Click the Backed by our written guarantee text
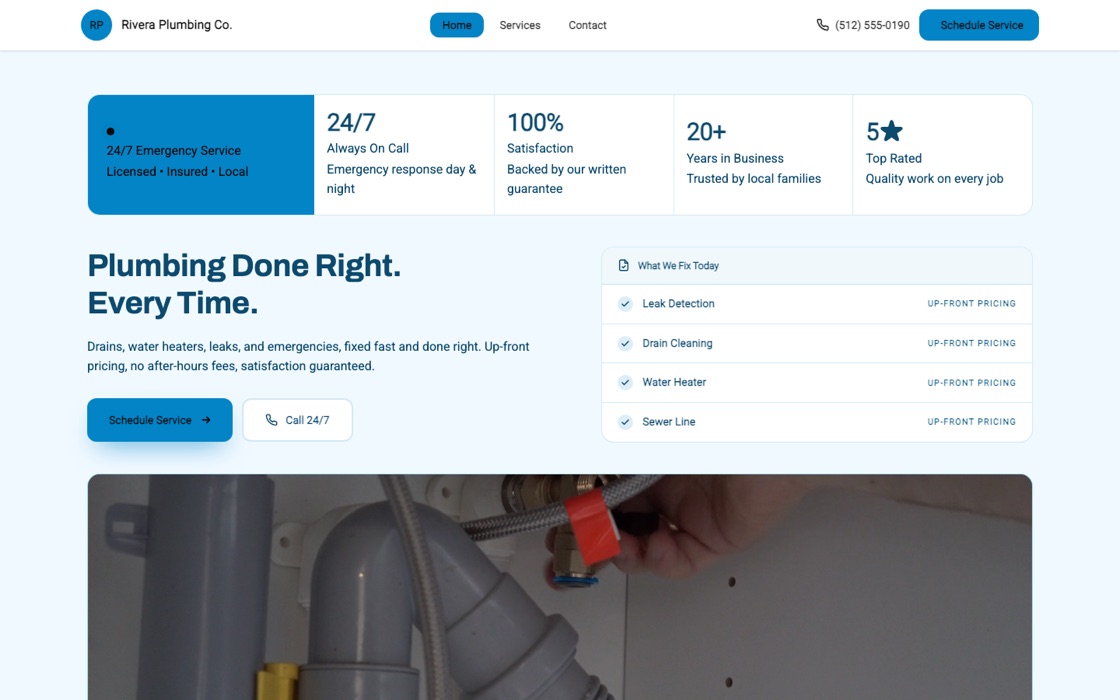Image resolution: width=1120 pixels, height=700 pixels. point(566,179)
